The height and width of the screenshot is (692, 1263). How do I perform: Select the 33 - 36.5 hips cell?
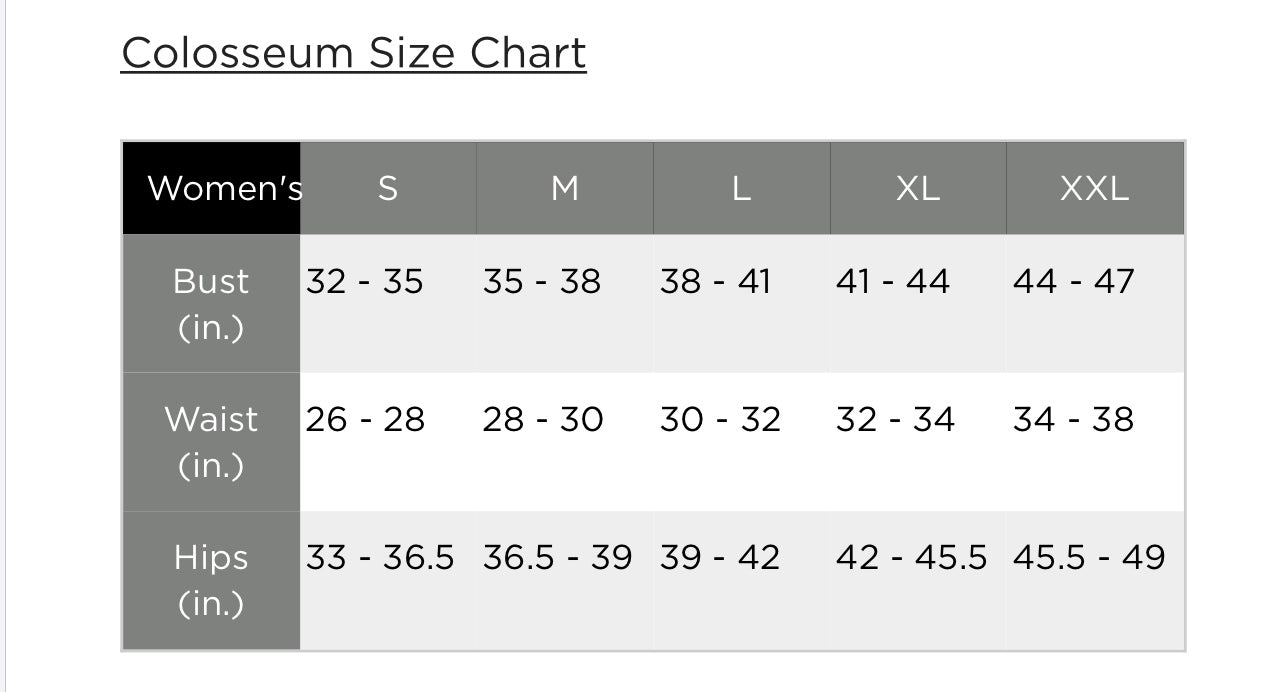tap(380, 558)
